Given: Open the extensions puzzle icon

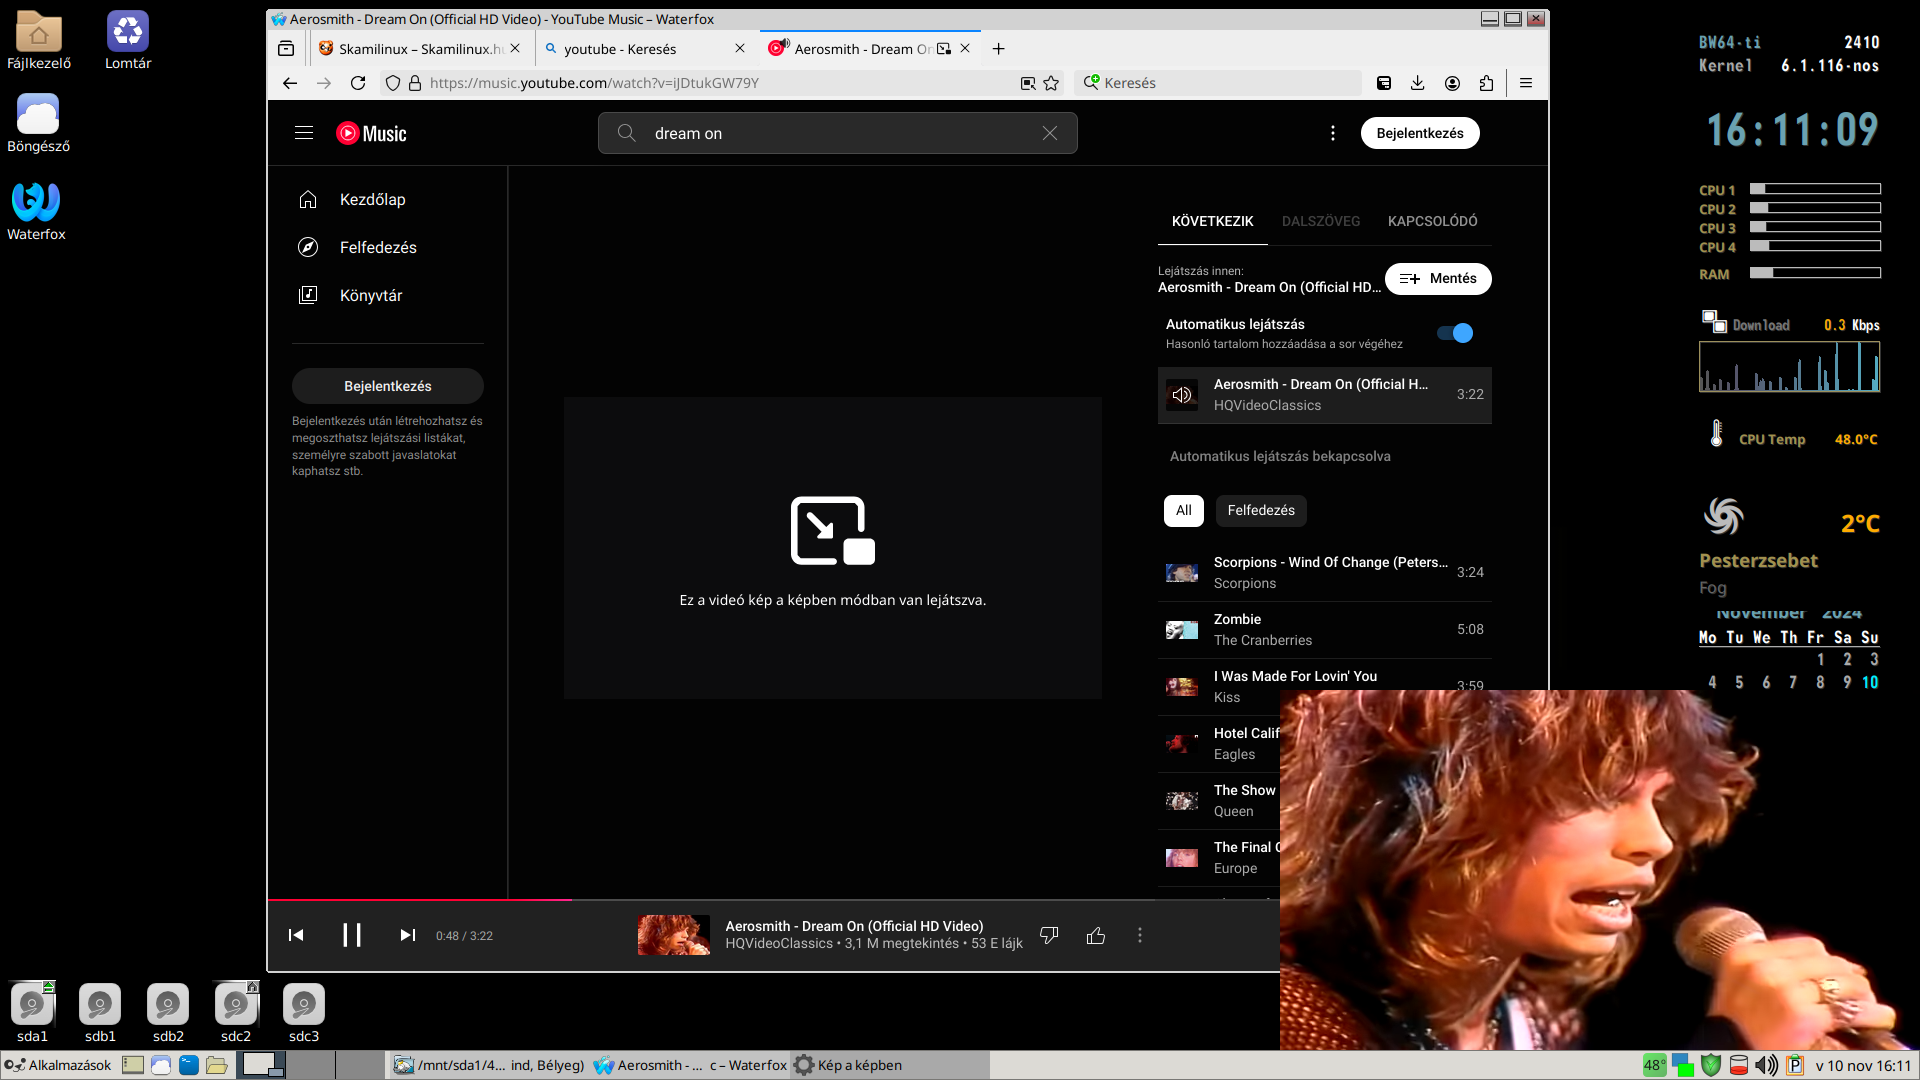Looking at the screenshot, I should pos(1486,83).
